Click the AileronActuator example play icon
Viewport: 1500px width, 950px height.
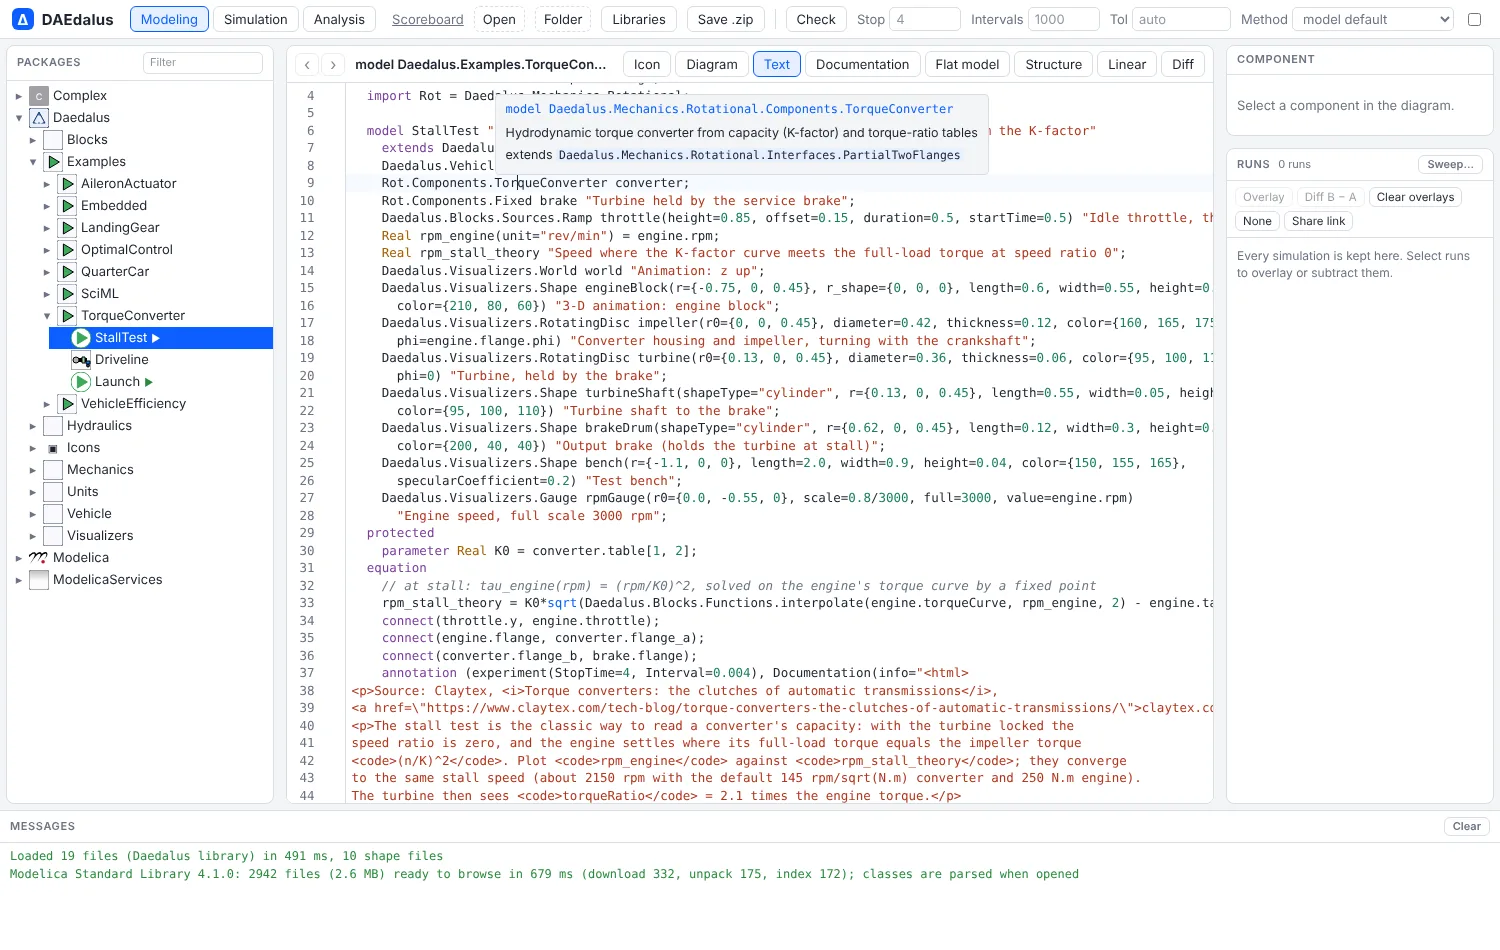[67, 184]
